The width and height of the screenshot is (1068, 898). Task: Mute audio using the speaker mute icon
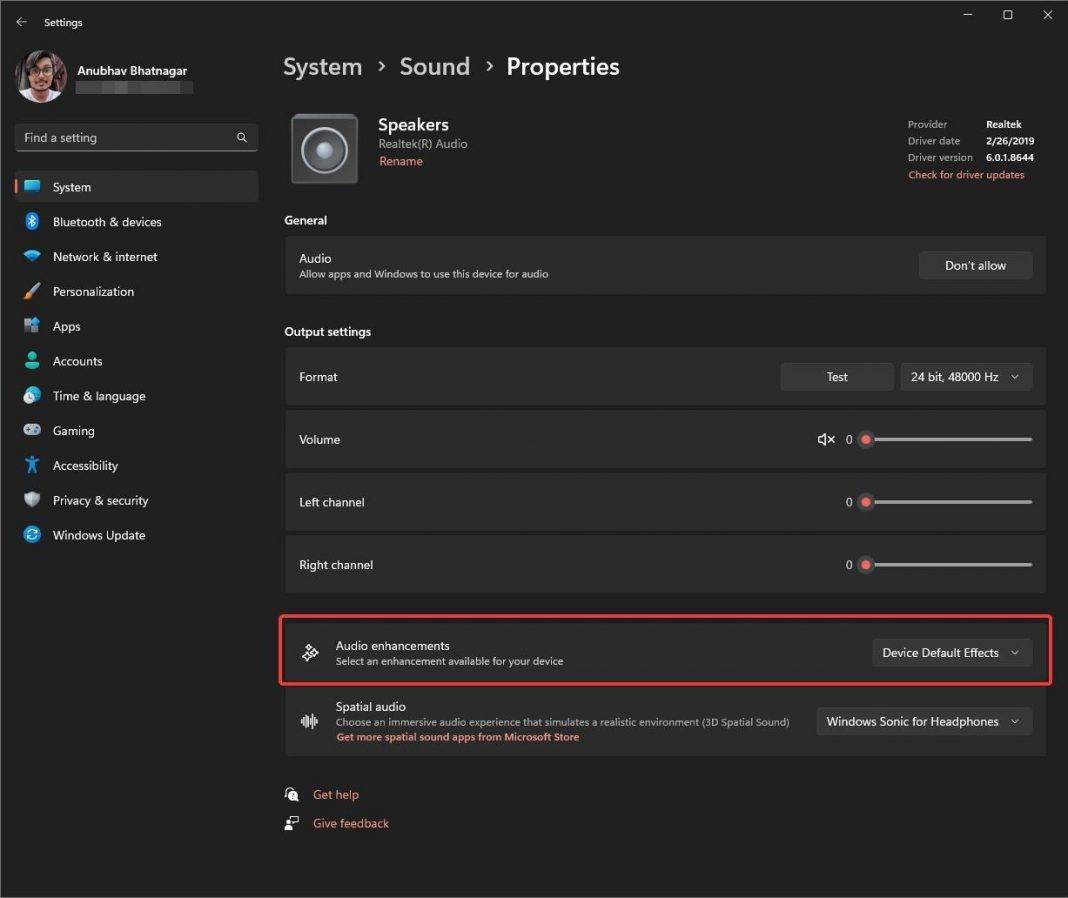[824, 439]
